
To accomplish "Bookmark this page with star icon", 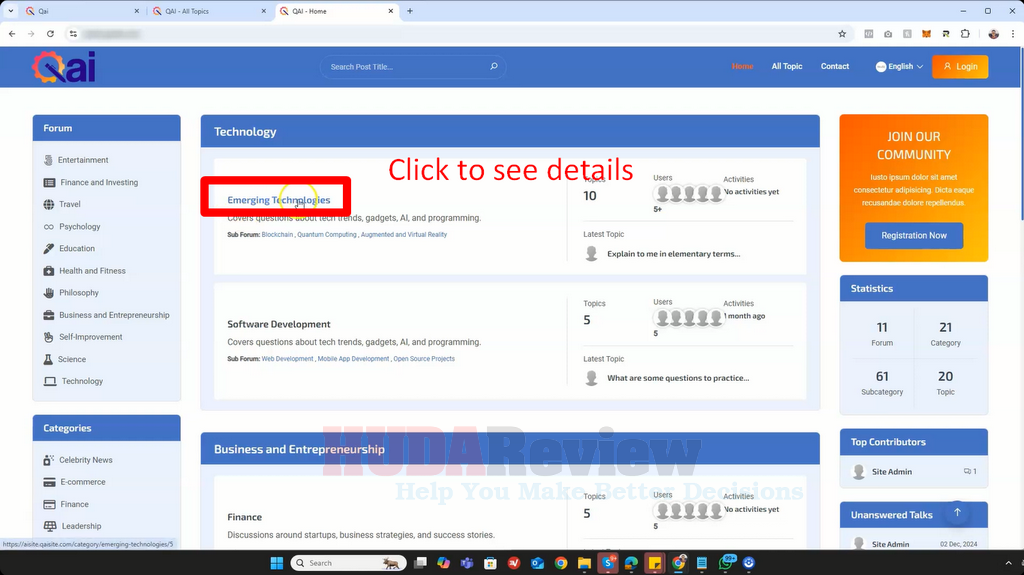I will (843, 33).
